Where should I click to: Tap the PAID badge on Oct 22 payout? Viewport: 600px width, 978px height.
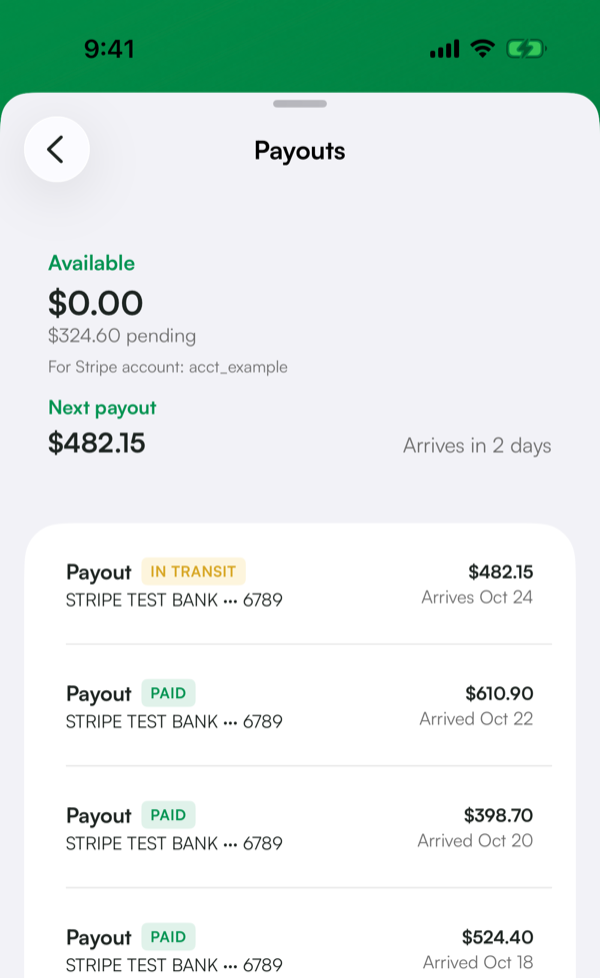[x=168, y=693]
